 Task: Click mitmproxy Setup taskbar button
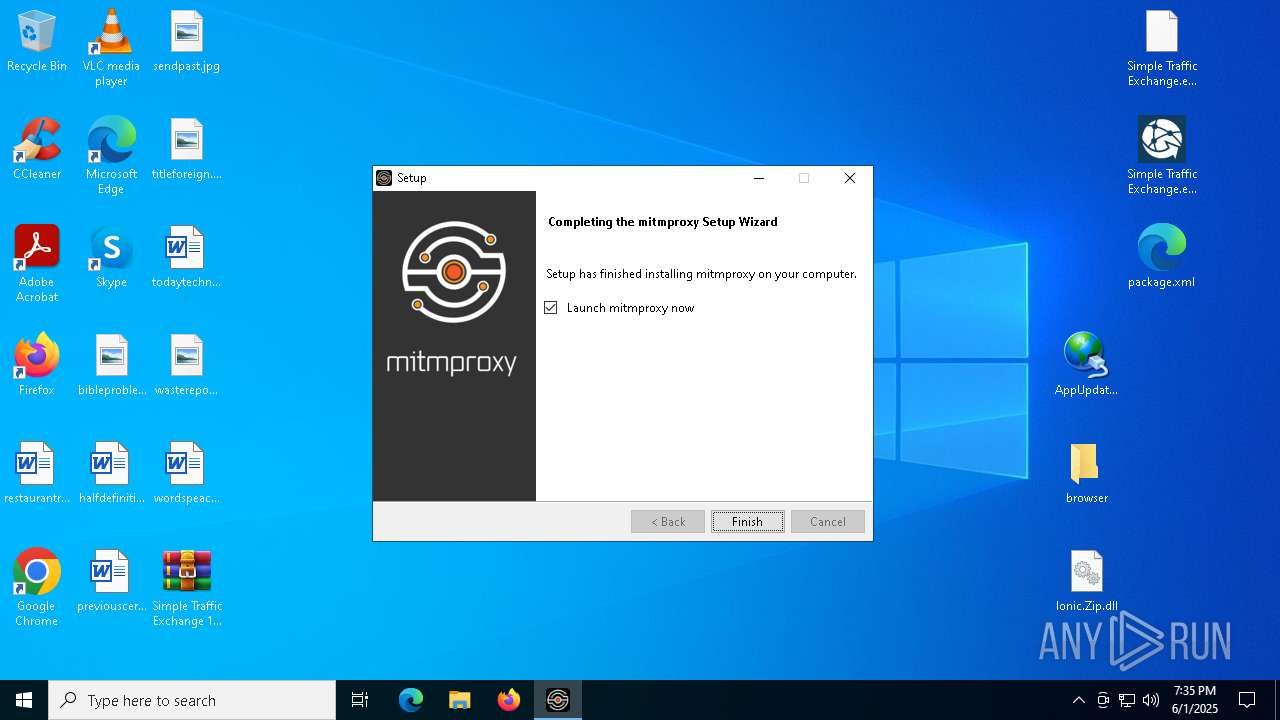558,700
